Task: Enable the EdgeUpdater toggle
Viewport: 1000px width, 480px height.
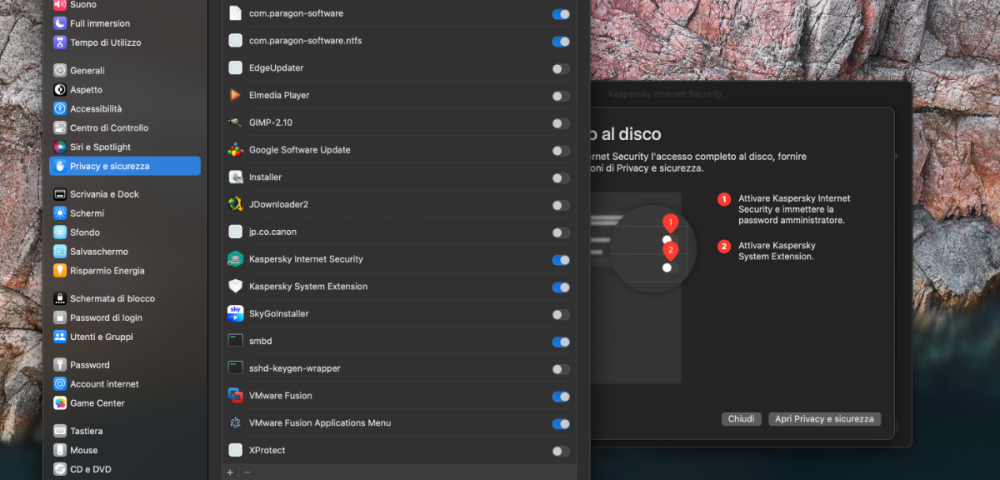Action: (561, 69)
